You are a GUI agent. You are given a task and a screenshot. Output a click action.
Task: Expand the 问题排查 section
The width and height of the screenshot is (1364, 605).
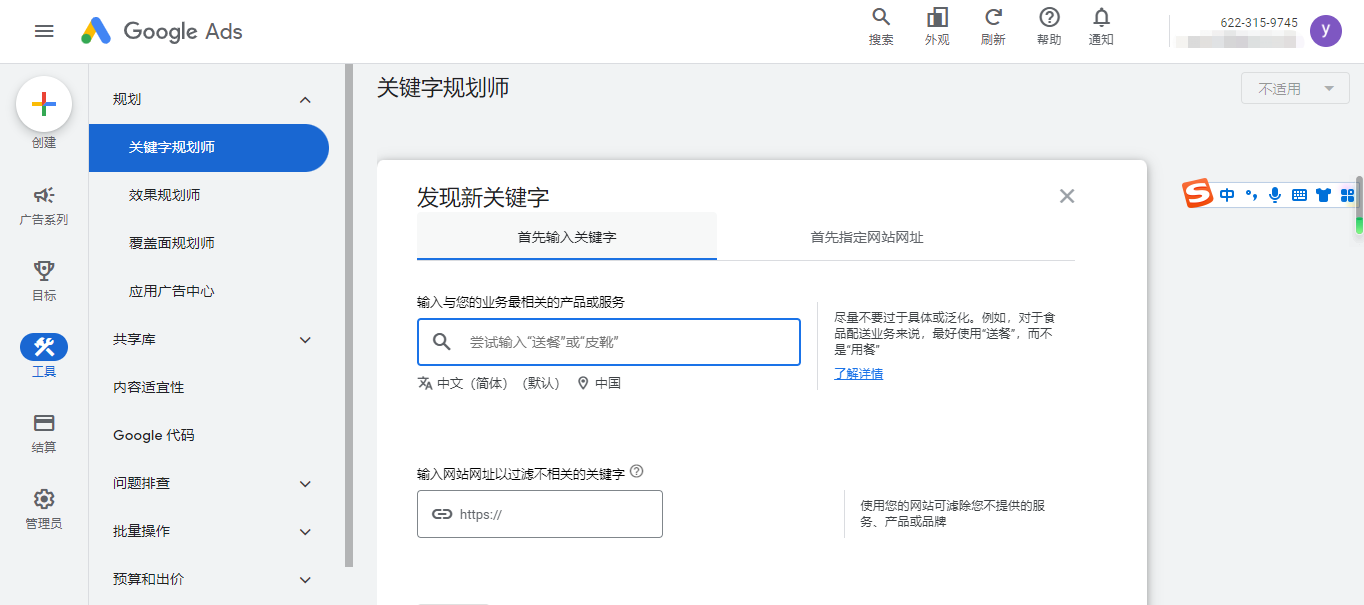pyautogui.click(x=306, y=484)
